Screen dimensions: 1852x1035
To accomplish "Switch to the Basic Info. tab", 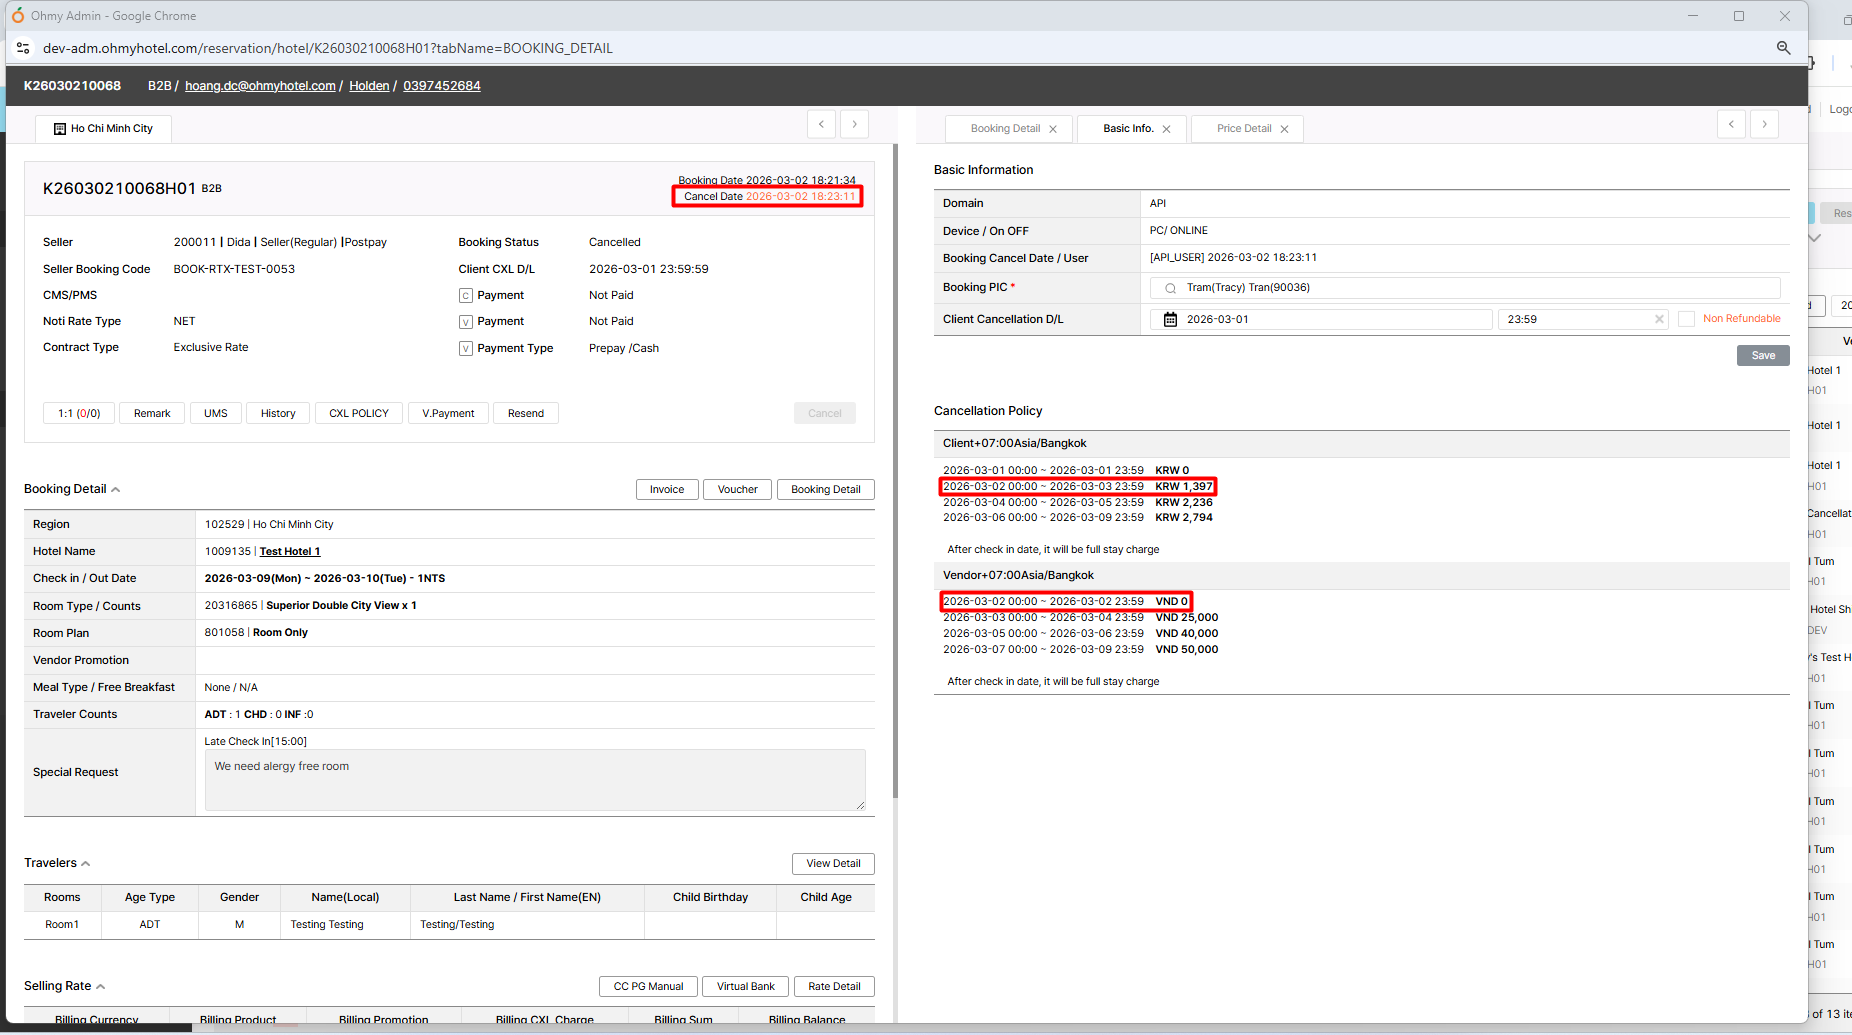I will (x=1128, y=129).
